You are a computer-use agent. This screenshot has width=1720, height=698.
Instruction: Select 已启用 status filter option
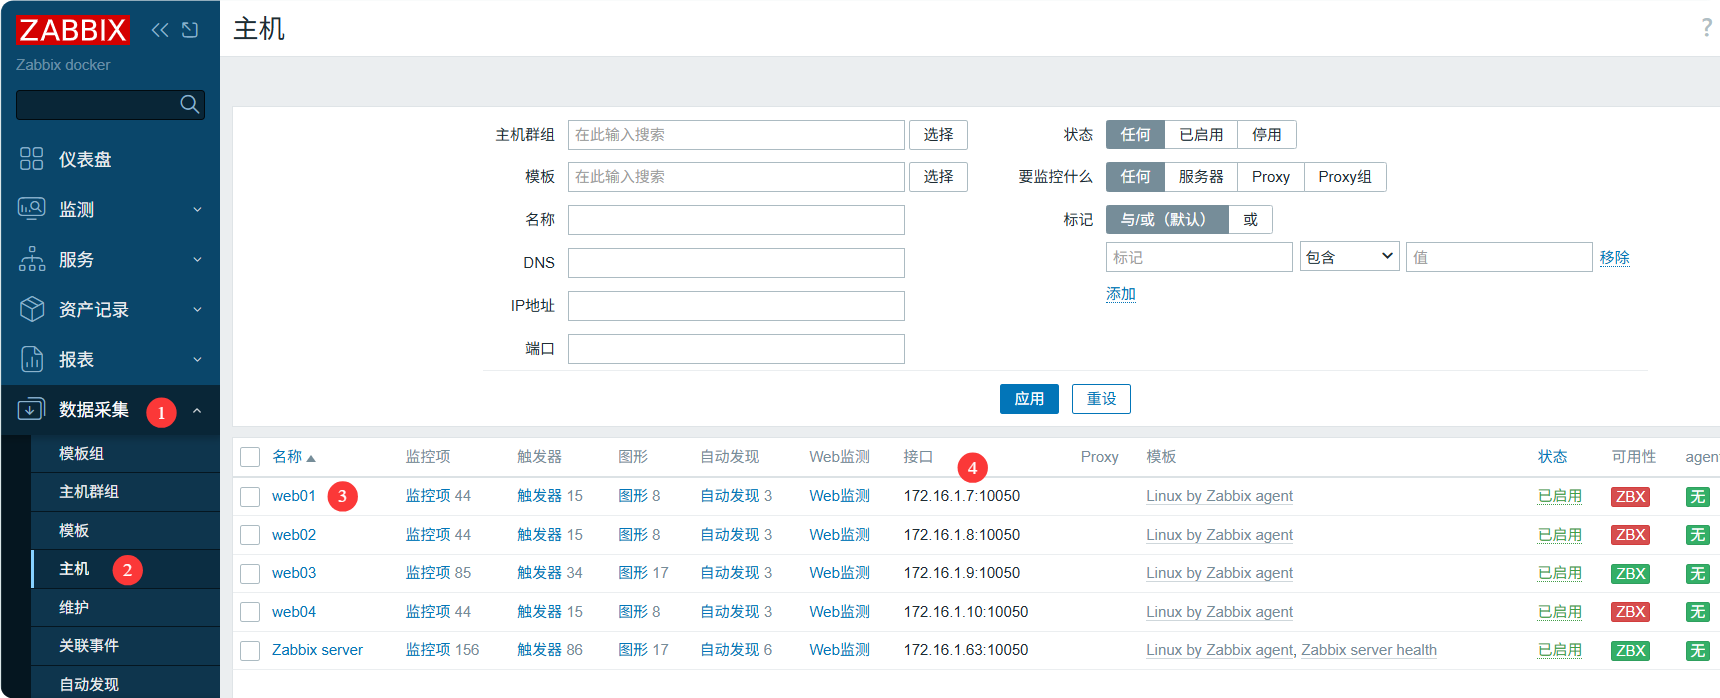(x=1201, y=135)
